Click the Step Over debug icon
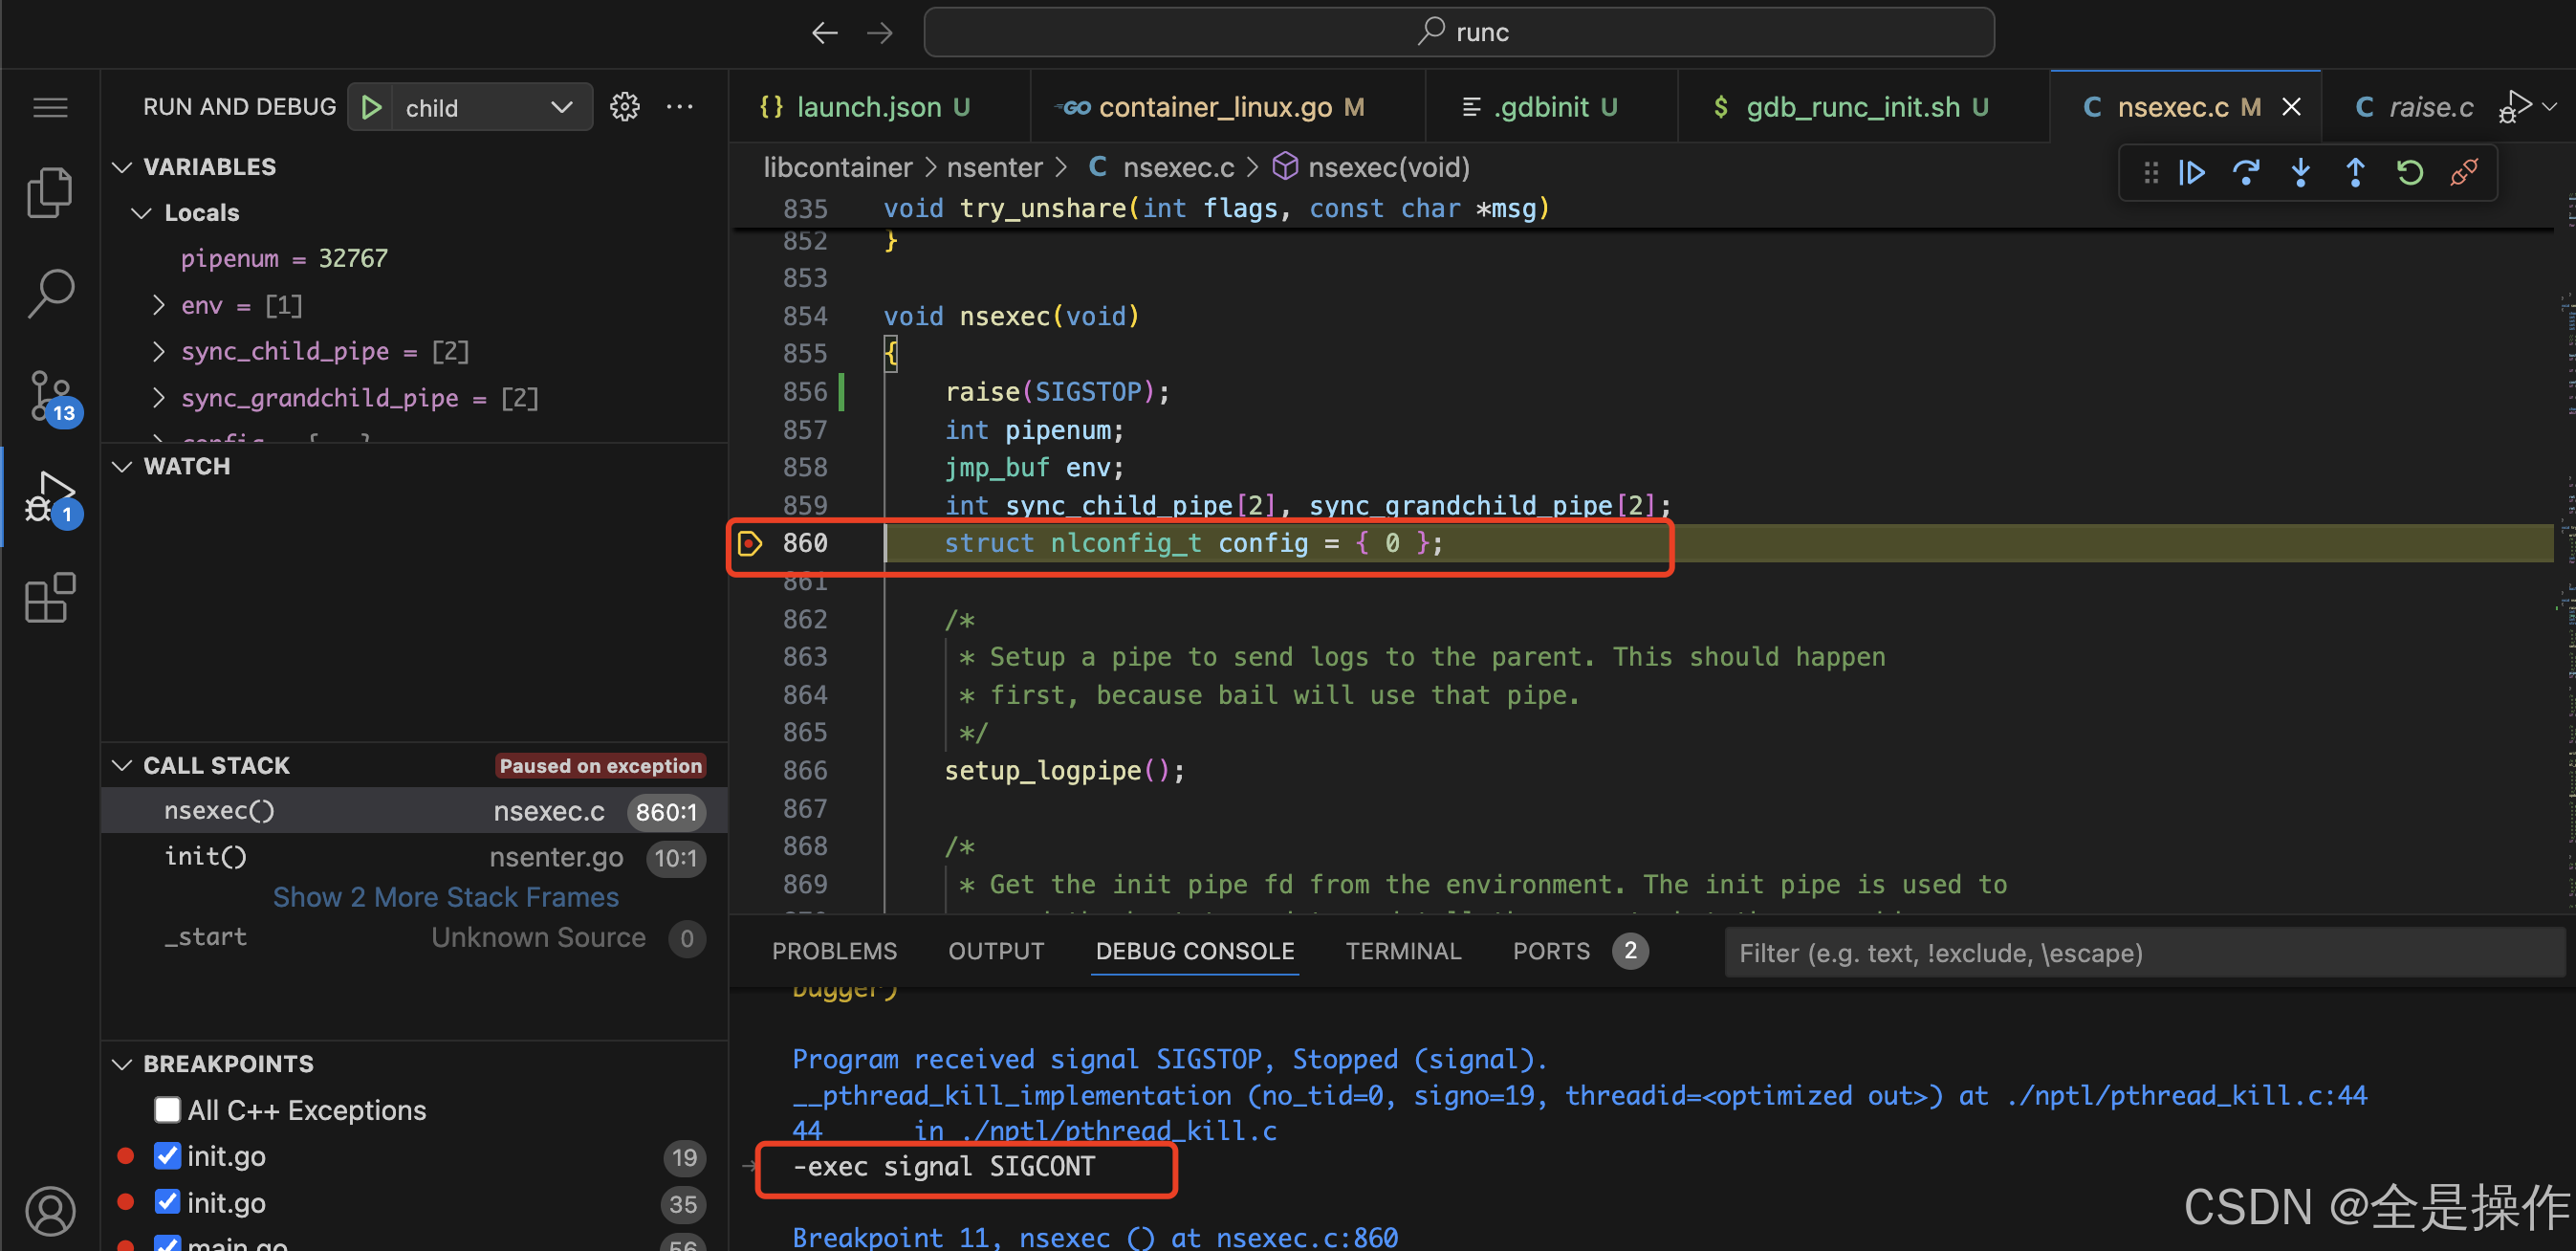The height and width of the screenshot is (1251, 2576). coord(2246,173)
